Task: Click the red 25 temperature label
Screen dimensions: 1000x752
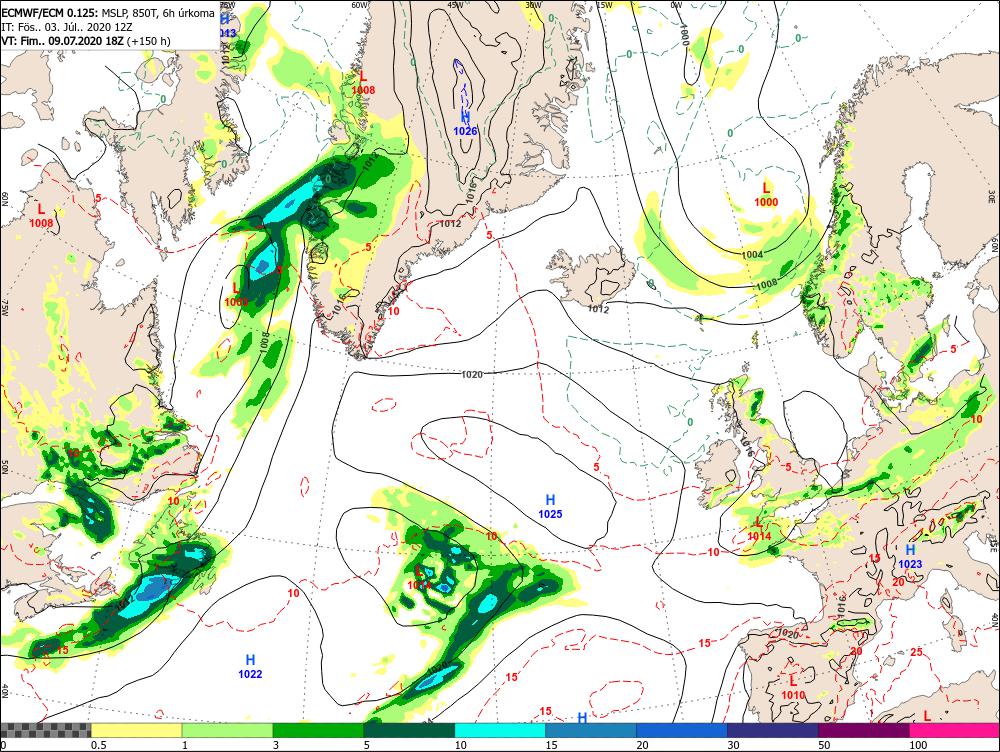Action: pos(916,652)
